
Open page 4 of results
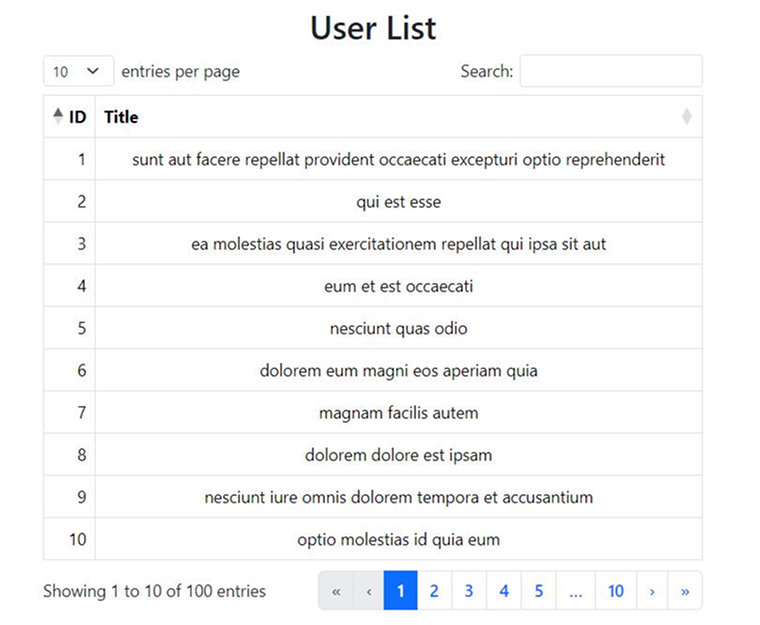click(504, 591)
